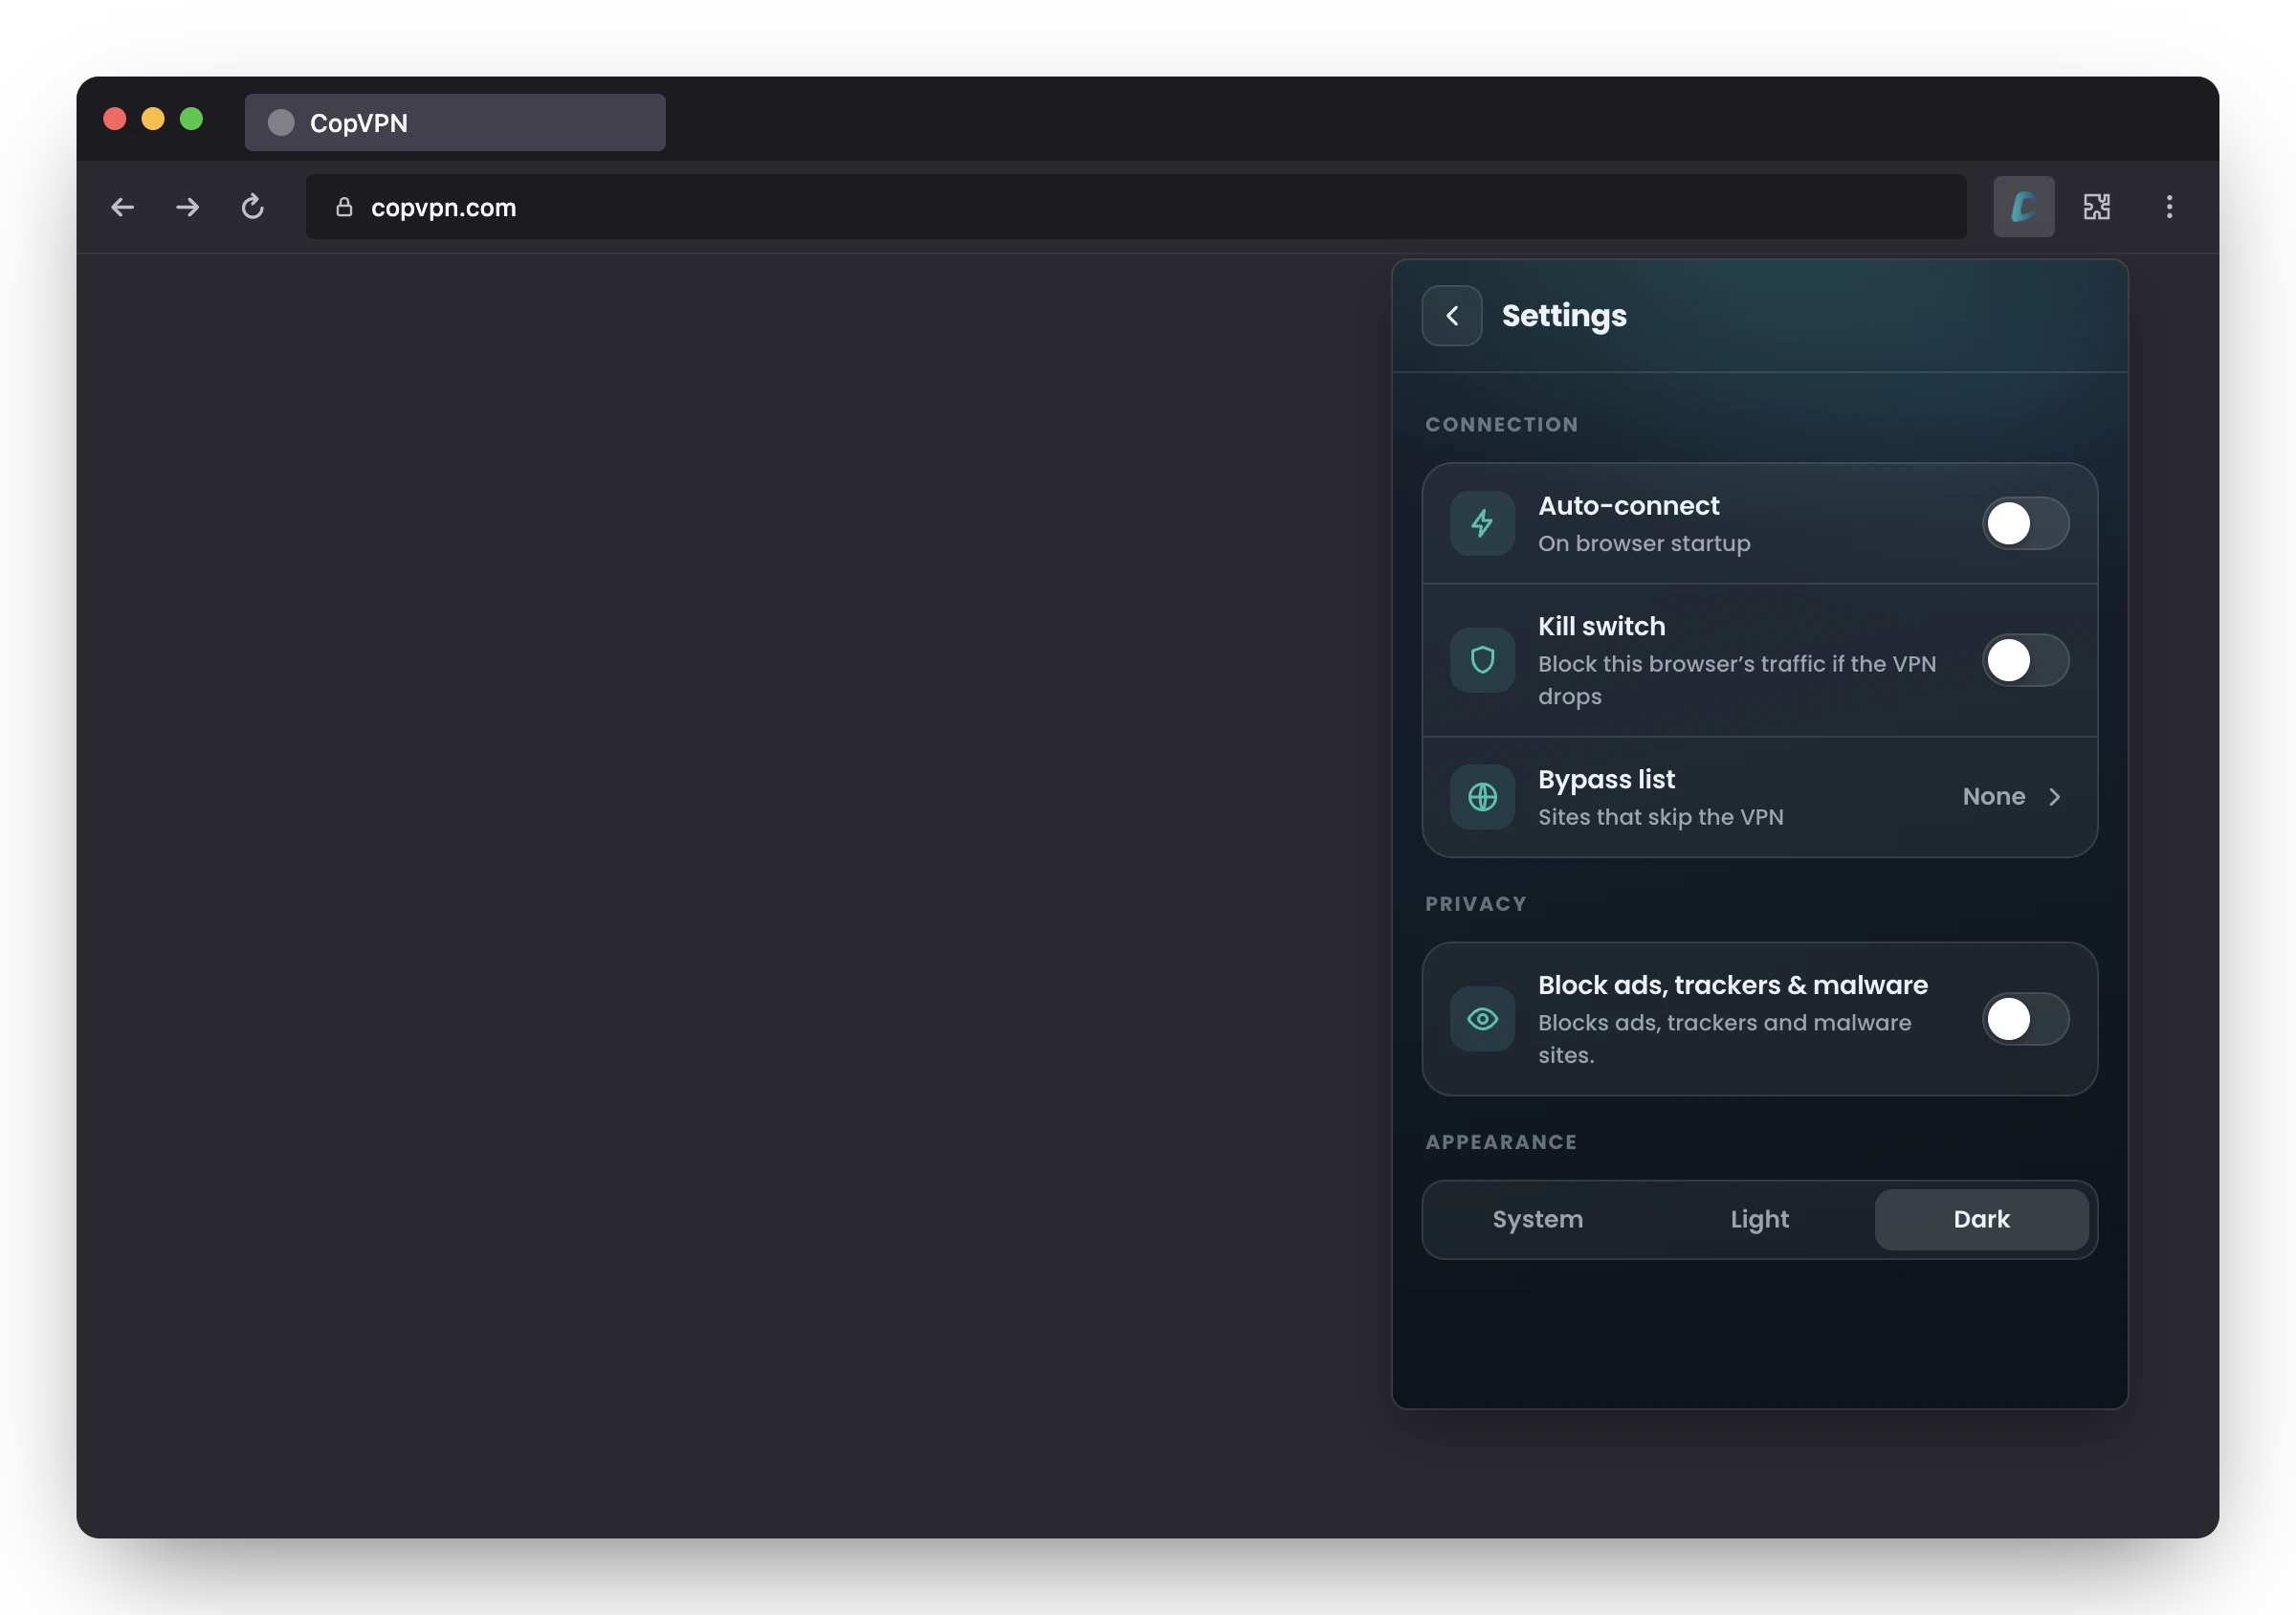The width and height of the screenshot is (2296, 1615).
Task: Click the 'Block ads, trackers & malware' title
Action: pos(1732,985)
